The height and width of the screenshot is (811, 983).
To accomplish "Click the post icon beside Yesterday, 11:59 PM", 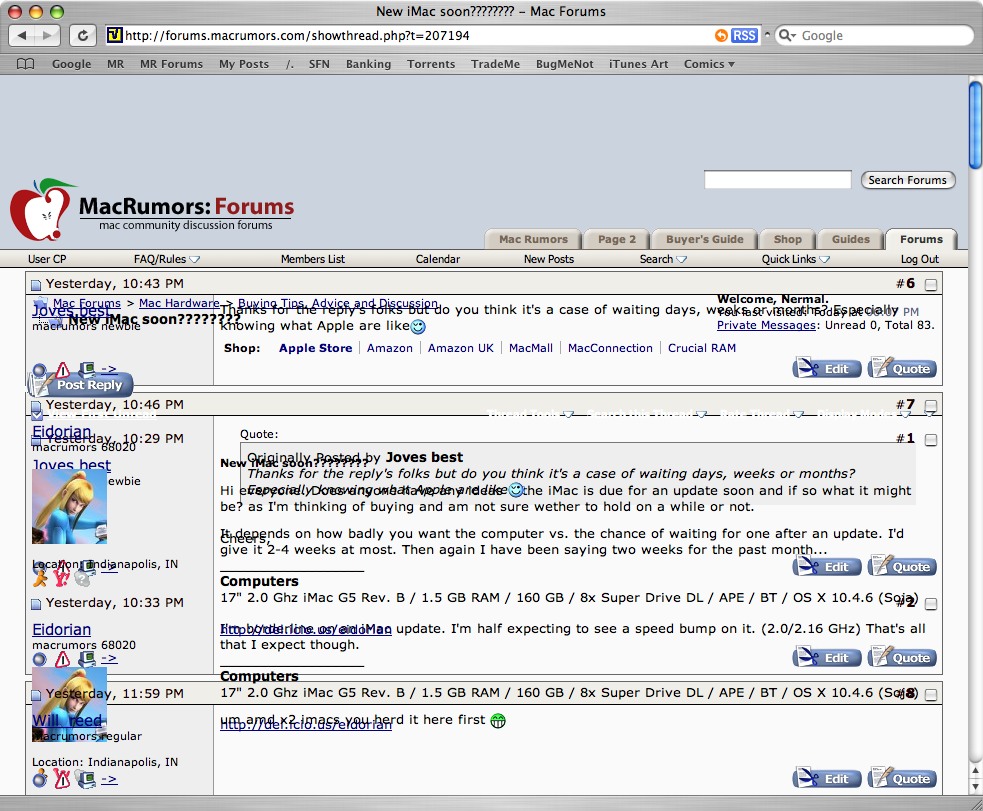I will click(x=36, y=694).
